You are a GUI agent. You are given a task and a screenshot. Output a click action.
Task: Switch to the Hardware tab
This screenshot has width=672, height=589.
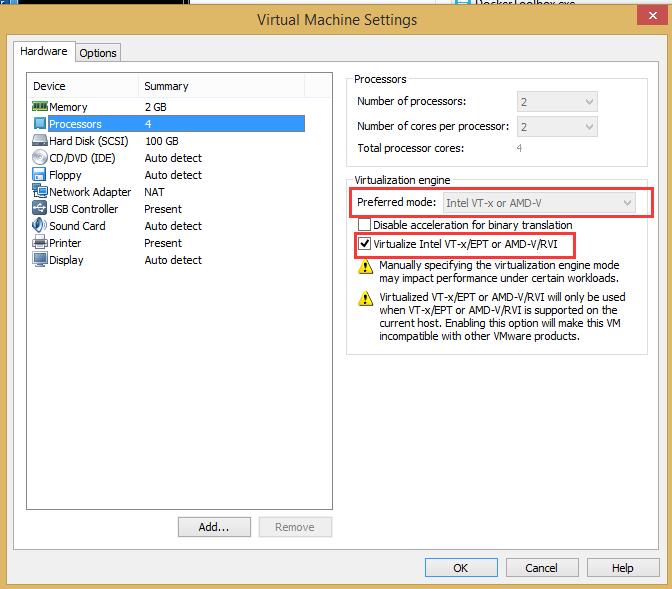[x=44, y=51]
